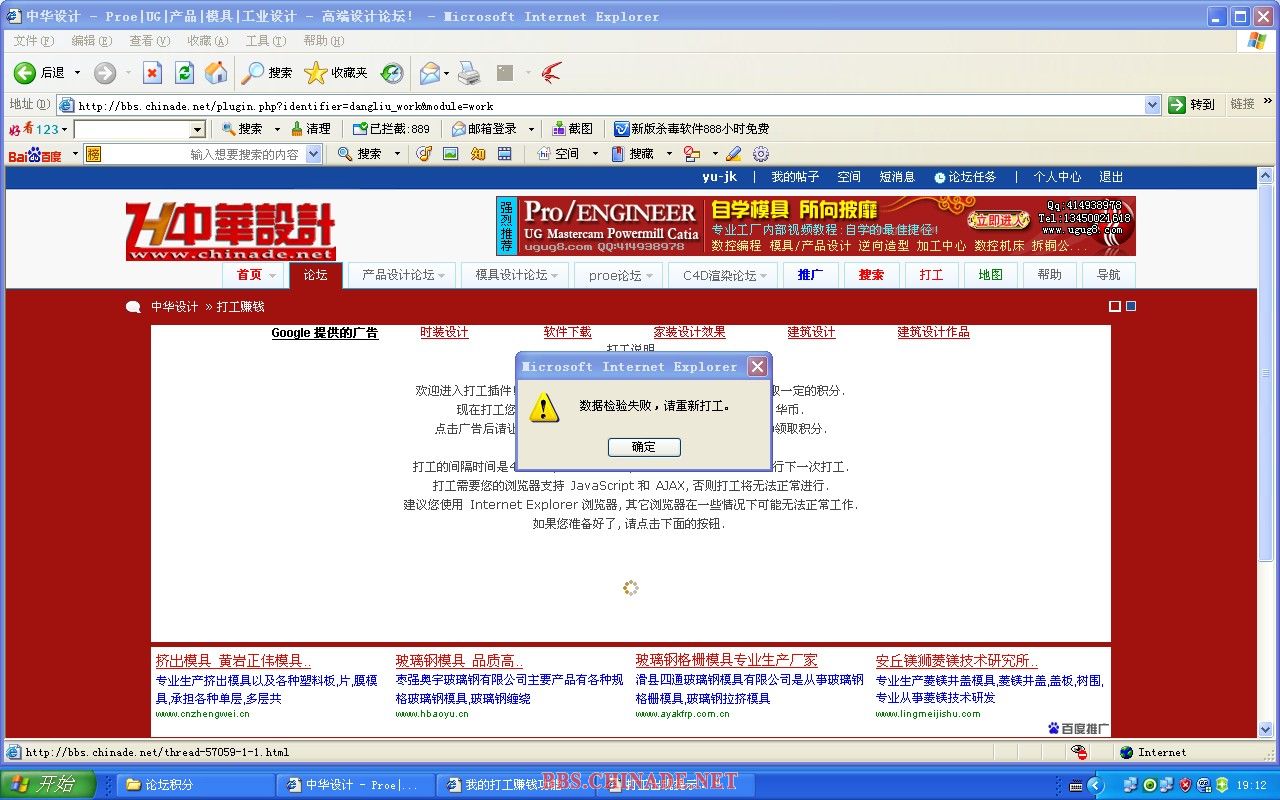This screenshot has width=1280, height=800.
Task: Click the Windows 开始 Start button
Action: (x=47, y=784)
